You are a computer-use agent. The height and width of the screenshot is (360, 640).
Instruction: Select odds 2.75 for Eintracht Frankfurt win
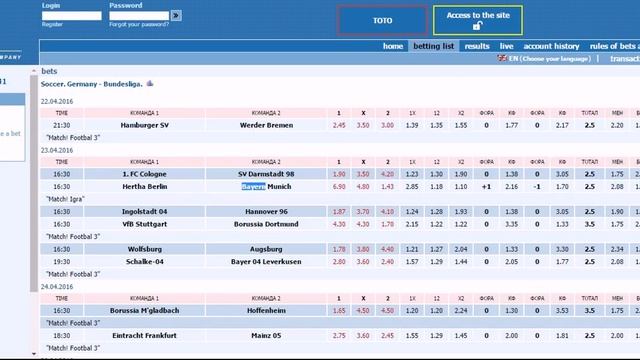click(339, 336)
